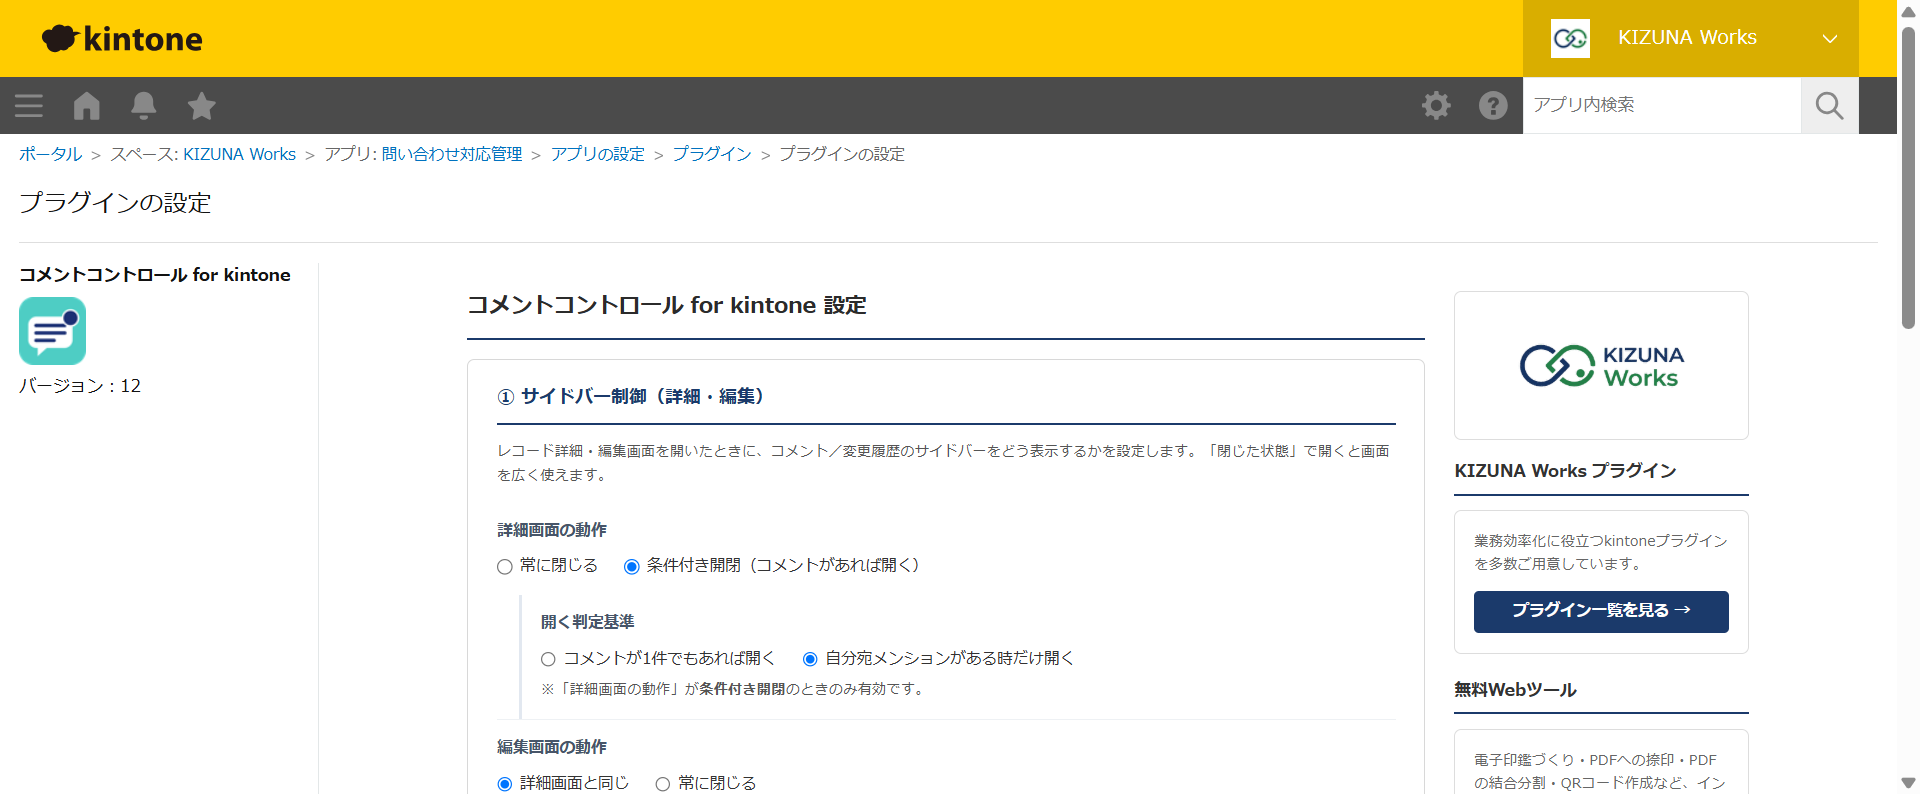Click バージョン：12 text
Viewport: 1920px width, 794px height.
(80, 386)
